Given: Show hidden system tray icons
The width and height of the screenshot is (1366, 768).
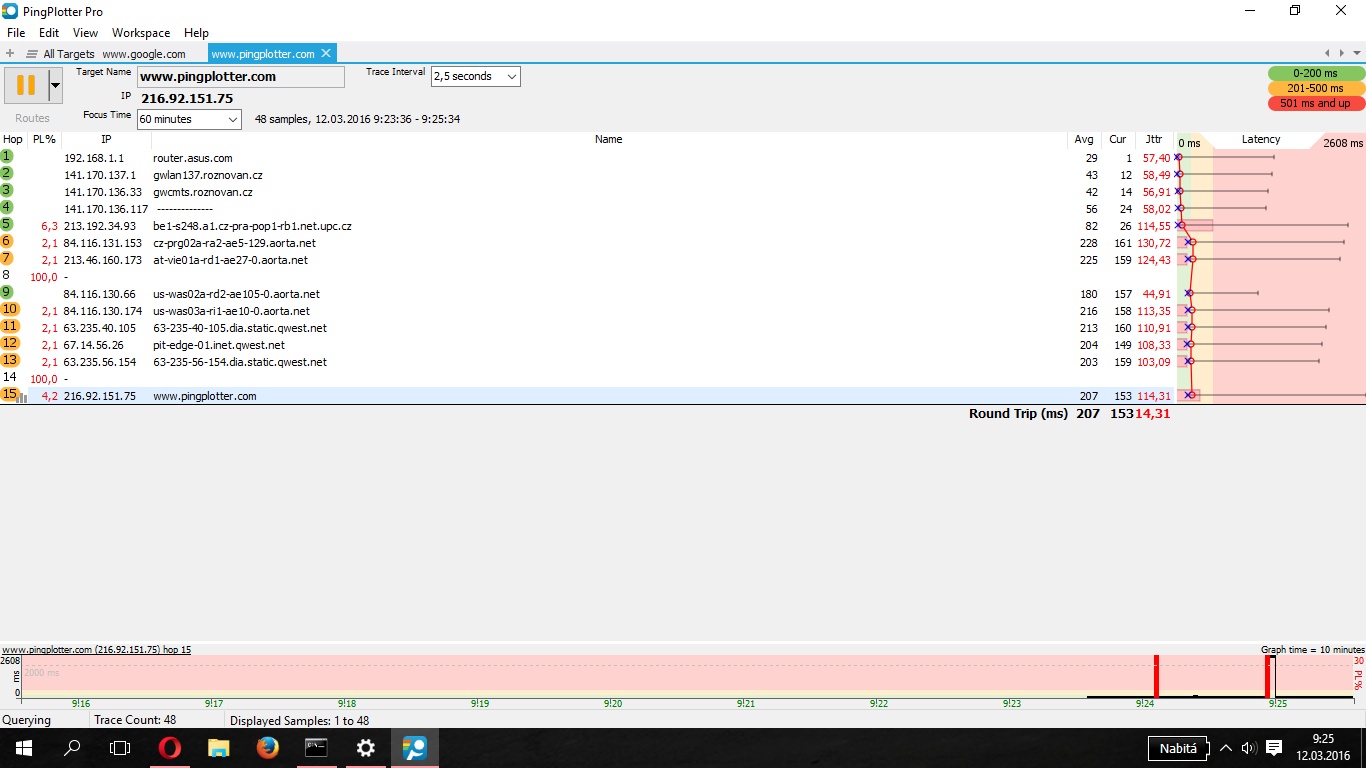Looking at the screenshot, I should pos(1226,748).
